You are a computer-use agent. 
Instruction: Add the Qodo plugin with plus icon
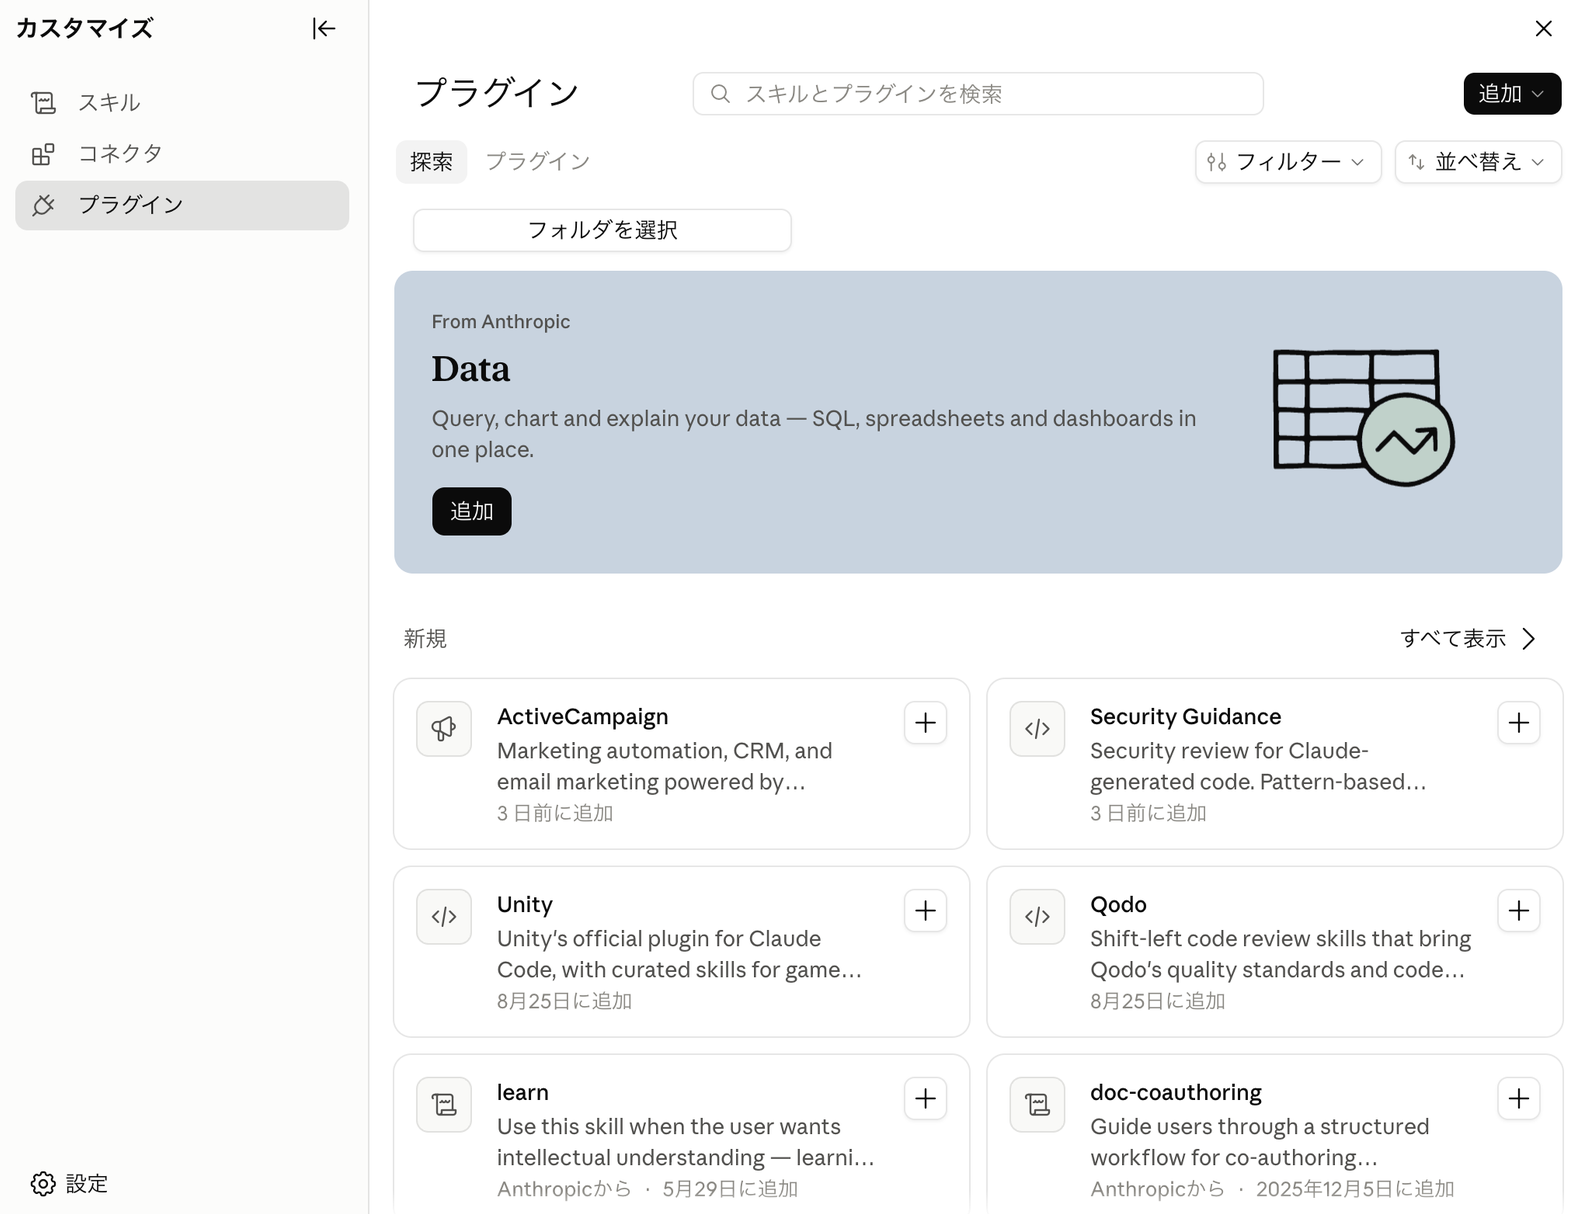coord(1519,911)
